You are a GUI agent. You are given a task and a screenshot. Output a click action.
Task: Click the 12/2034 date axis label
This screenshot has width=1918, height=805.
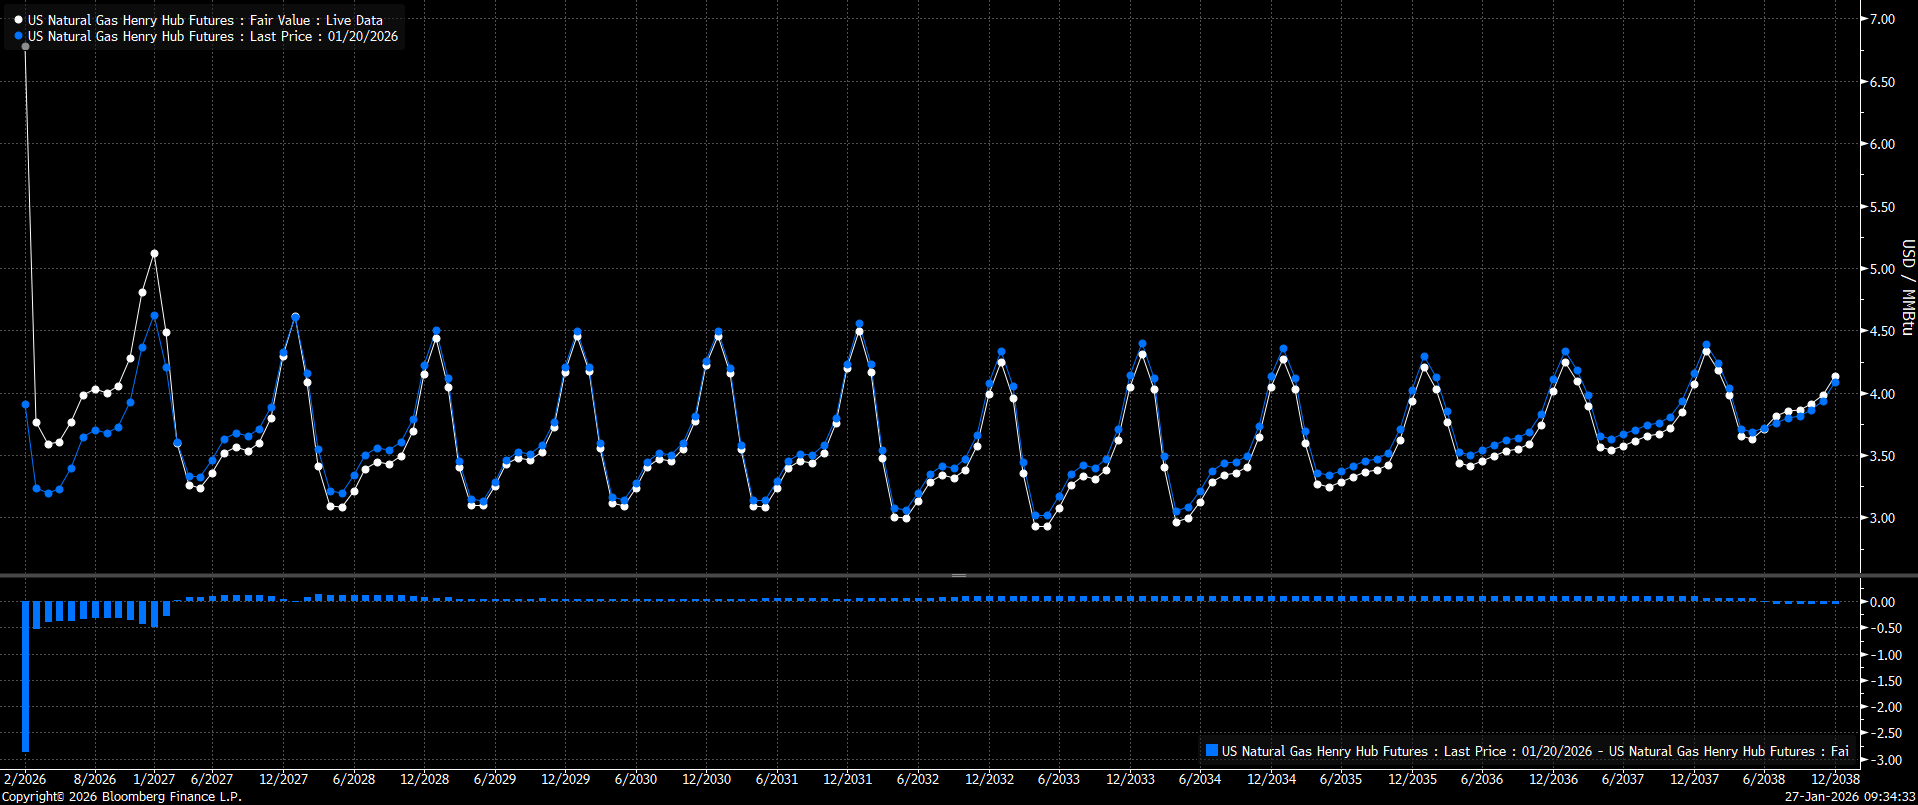[x=1272, y=779]
